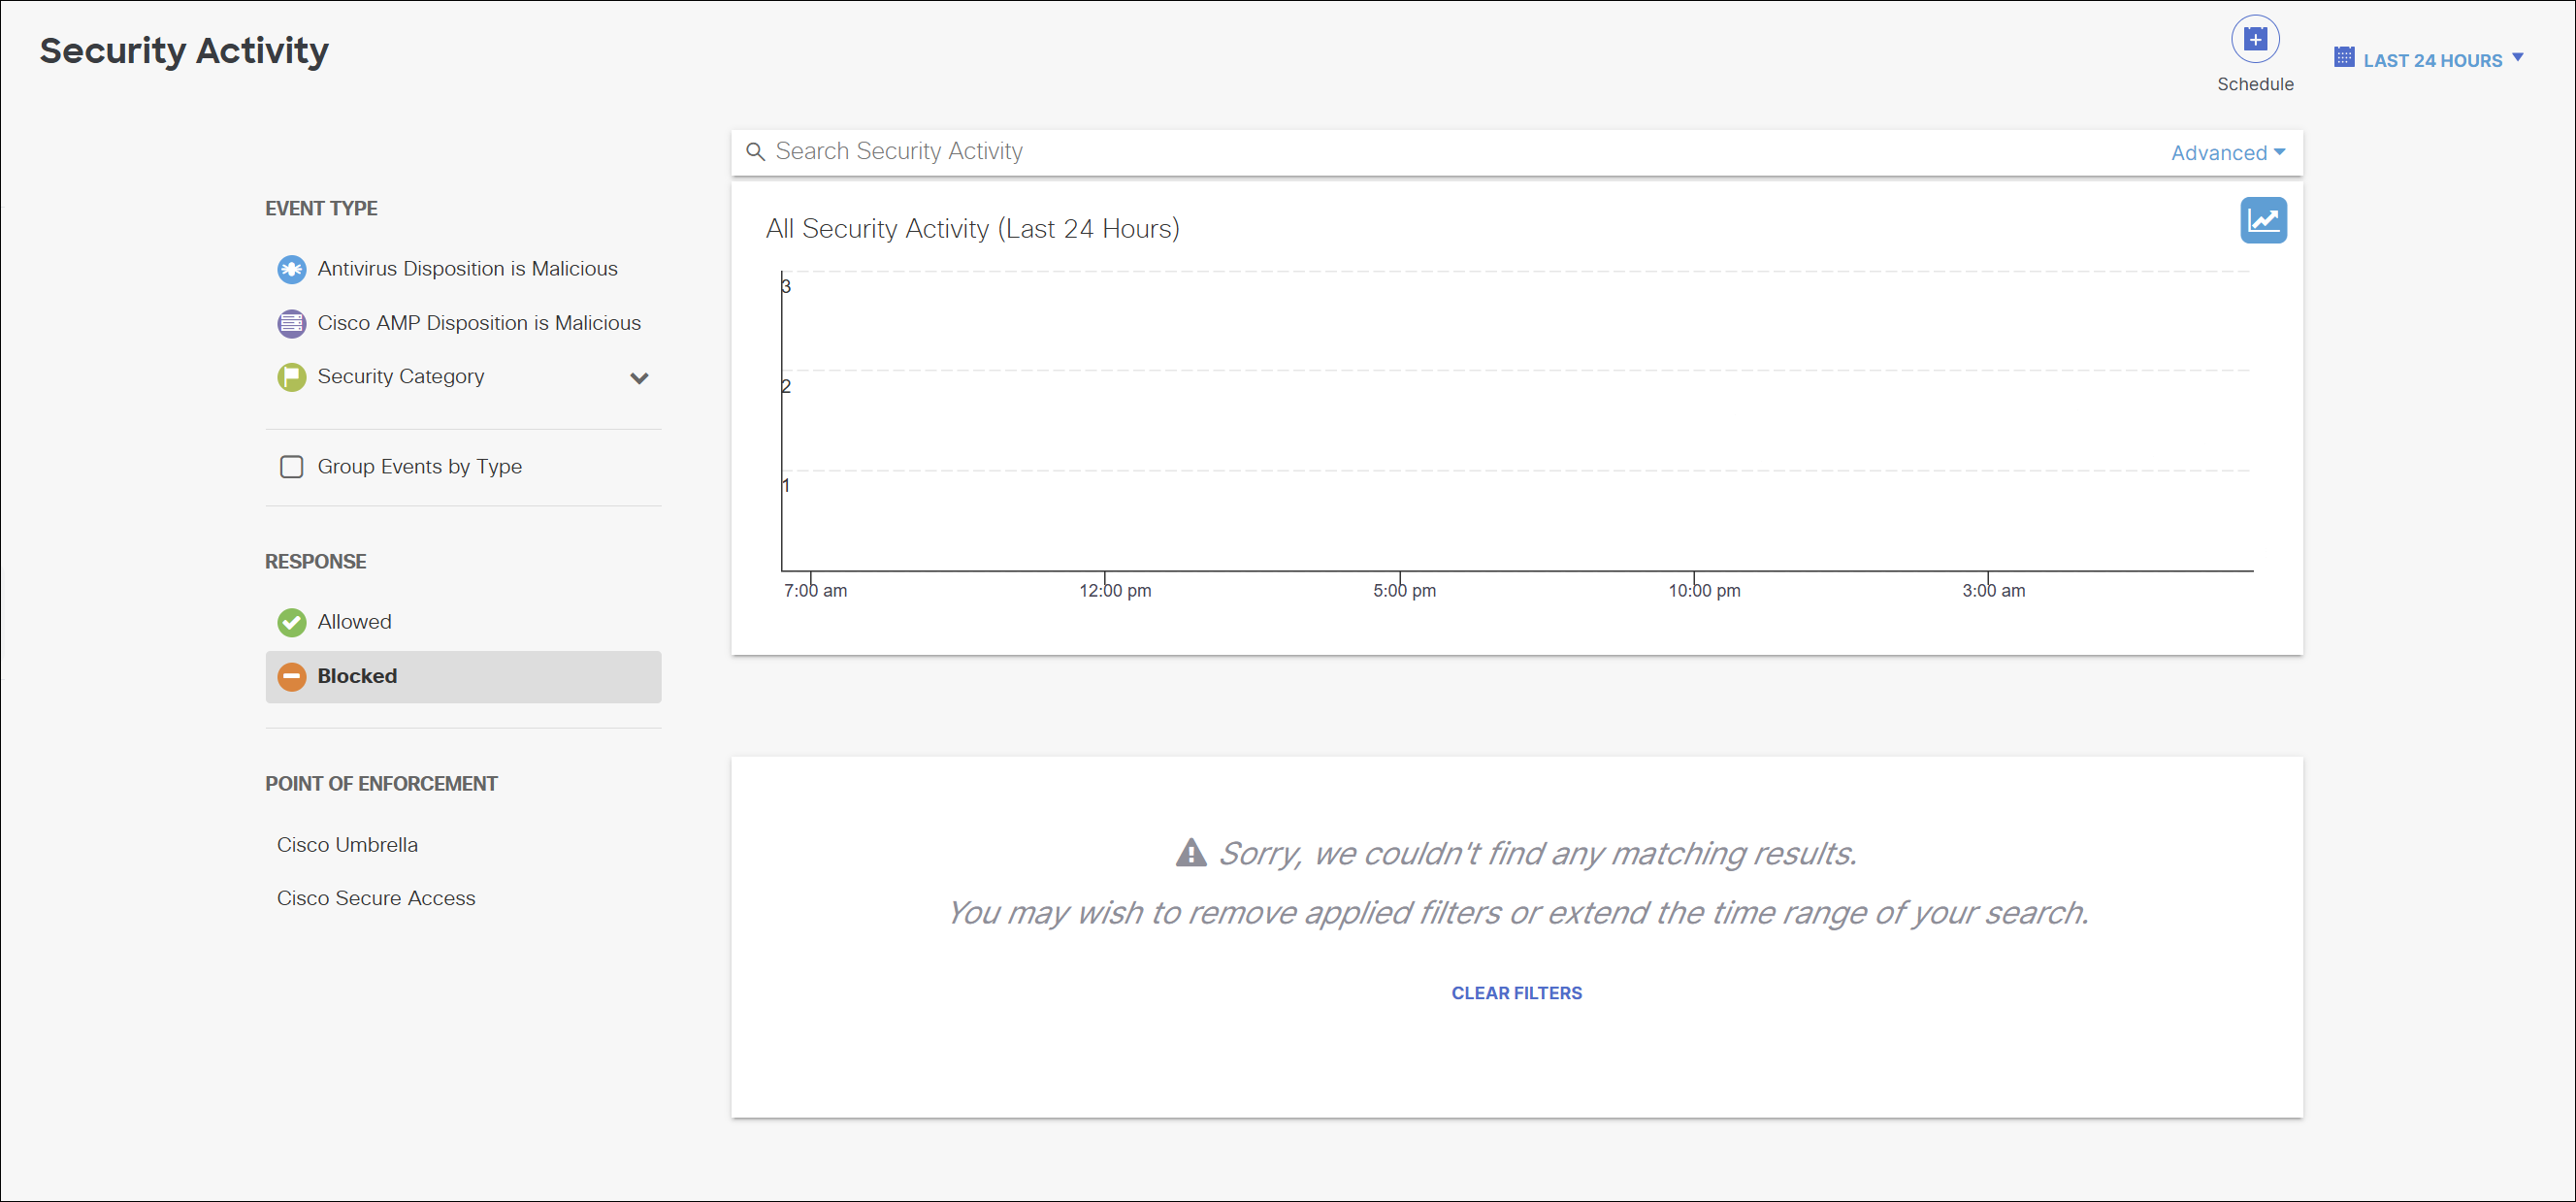Toggle the chart view icon button
The width and height of the screenshot is (2576, 1202).
coord(2262,221)
